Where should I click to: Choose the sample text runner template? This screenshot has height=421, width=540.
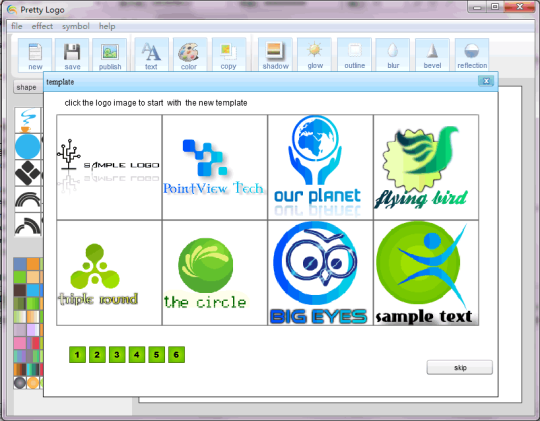click(x=426, y=273)
